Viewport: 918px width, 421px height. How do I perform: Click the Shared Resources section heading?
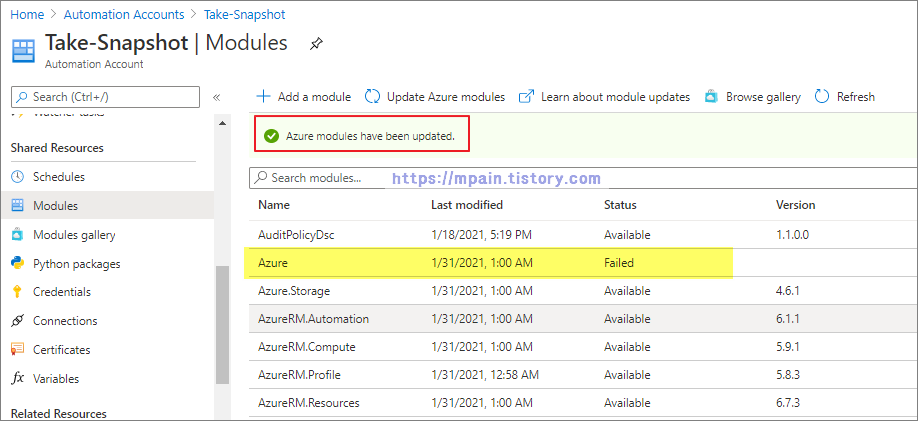[57, 148]
